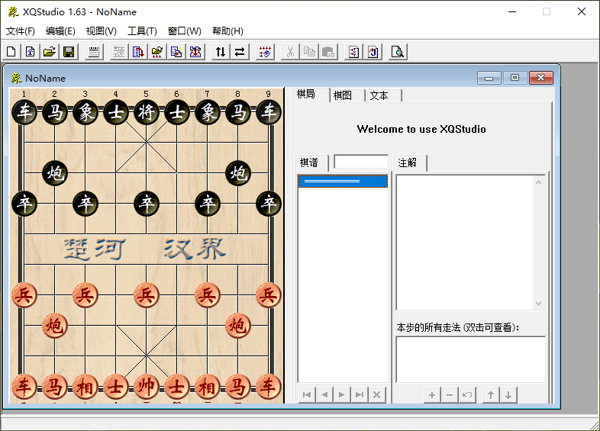Click the magnifier preview toolbar icon
The width and height of the screenshot is (600, 431).
pyautogui.click(x=397, y=51)
